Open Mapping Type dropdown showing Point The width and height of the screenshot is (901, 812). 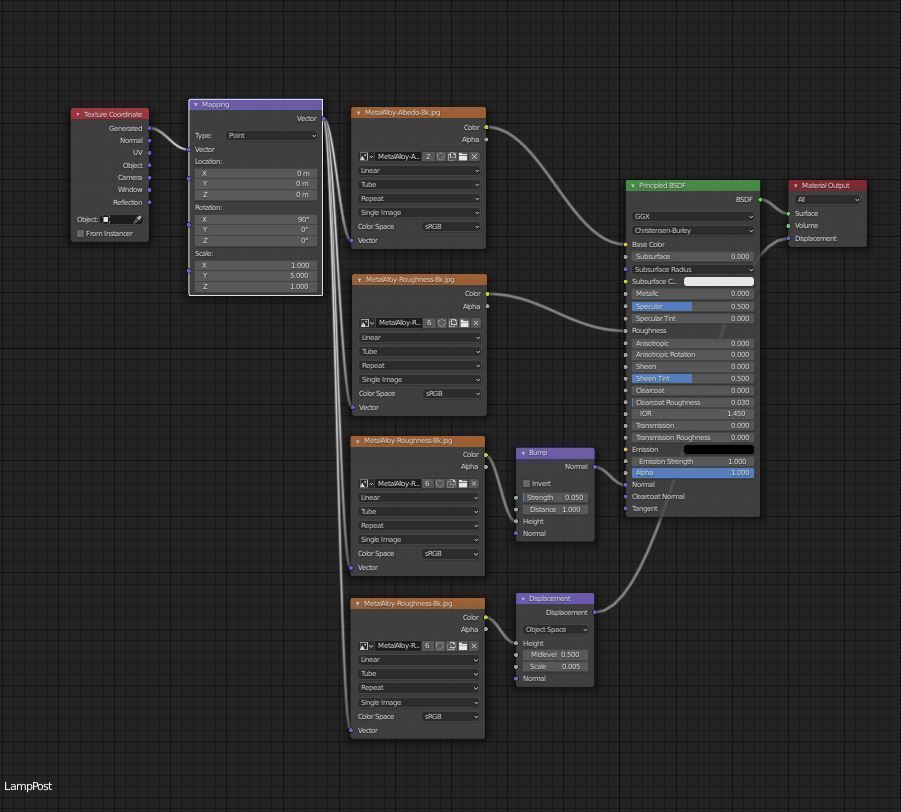click(272, 136)
